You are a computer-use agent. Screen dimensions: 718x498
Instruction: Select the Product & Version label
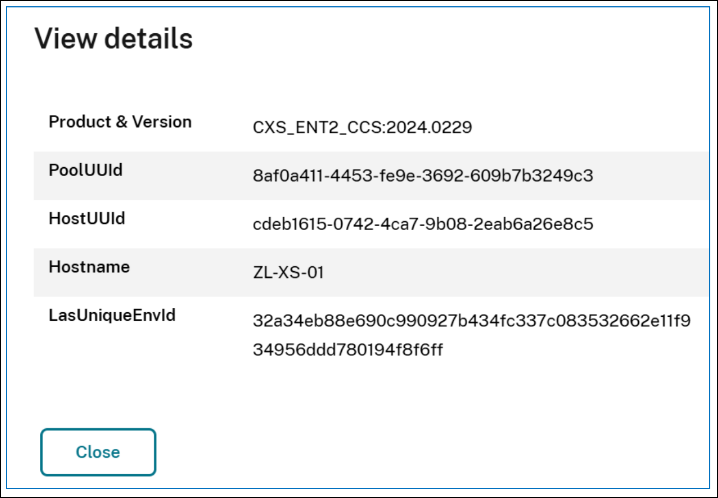tap(120, 122)
